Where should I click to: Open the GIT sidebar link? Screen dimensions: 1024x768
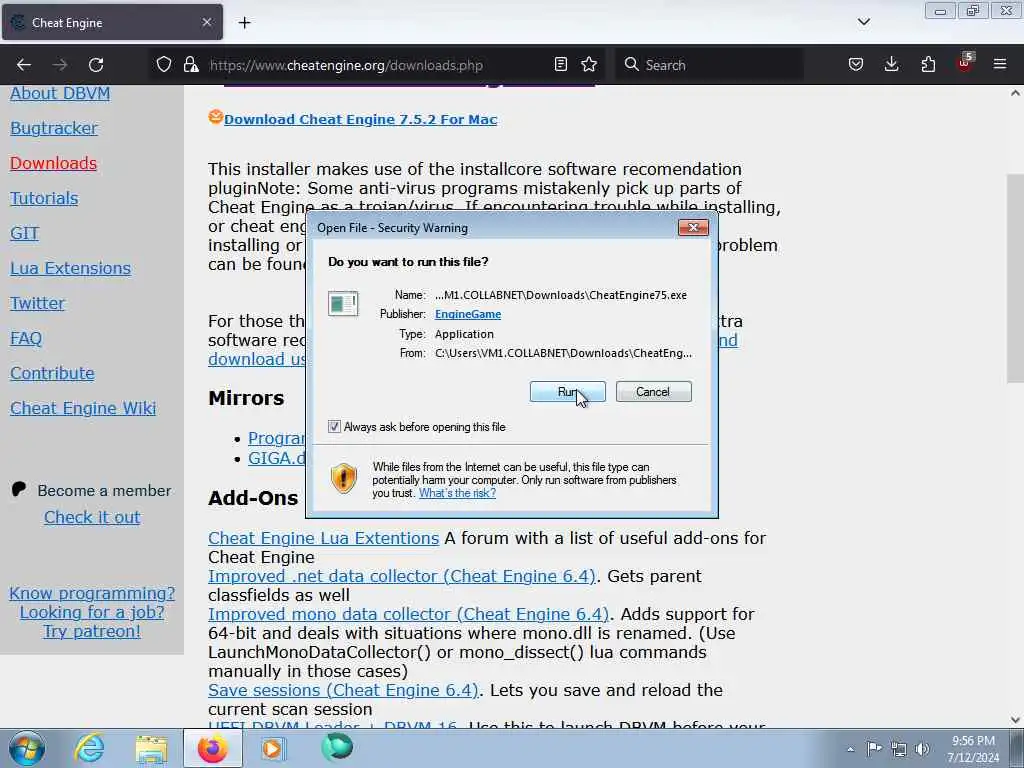(x=25, y=233)
